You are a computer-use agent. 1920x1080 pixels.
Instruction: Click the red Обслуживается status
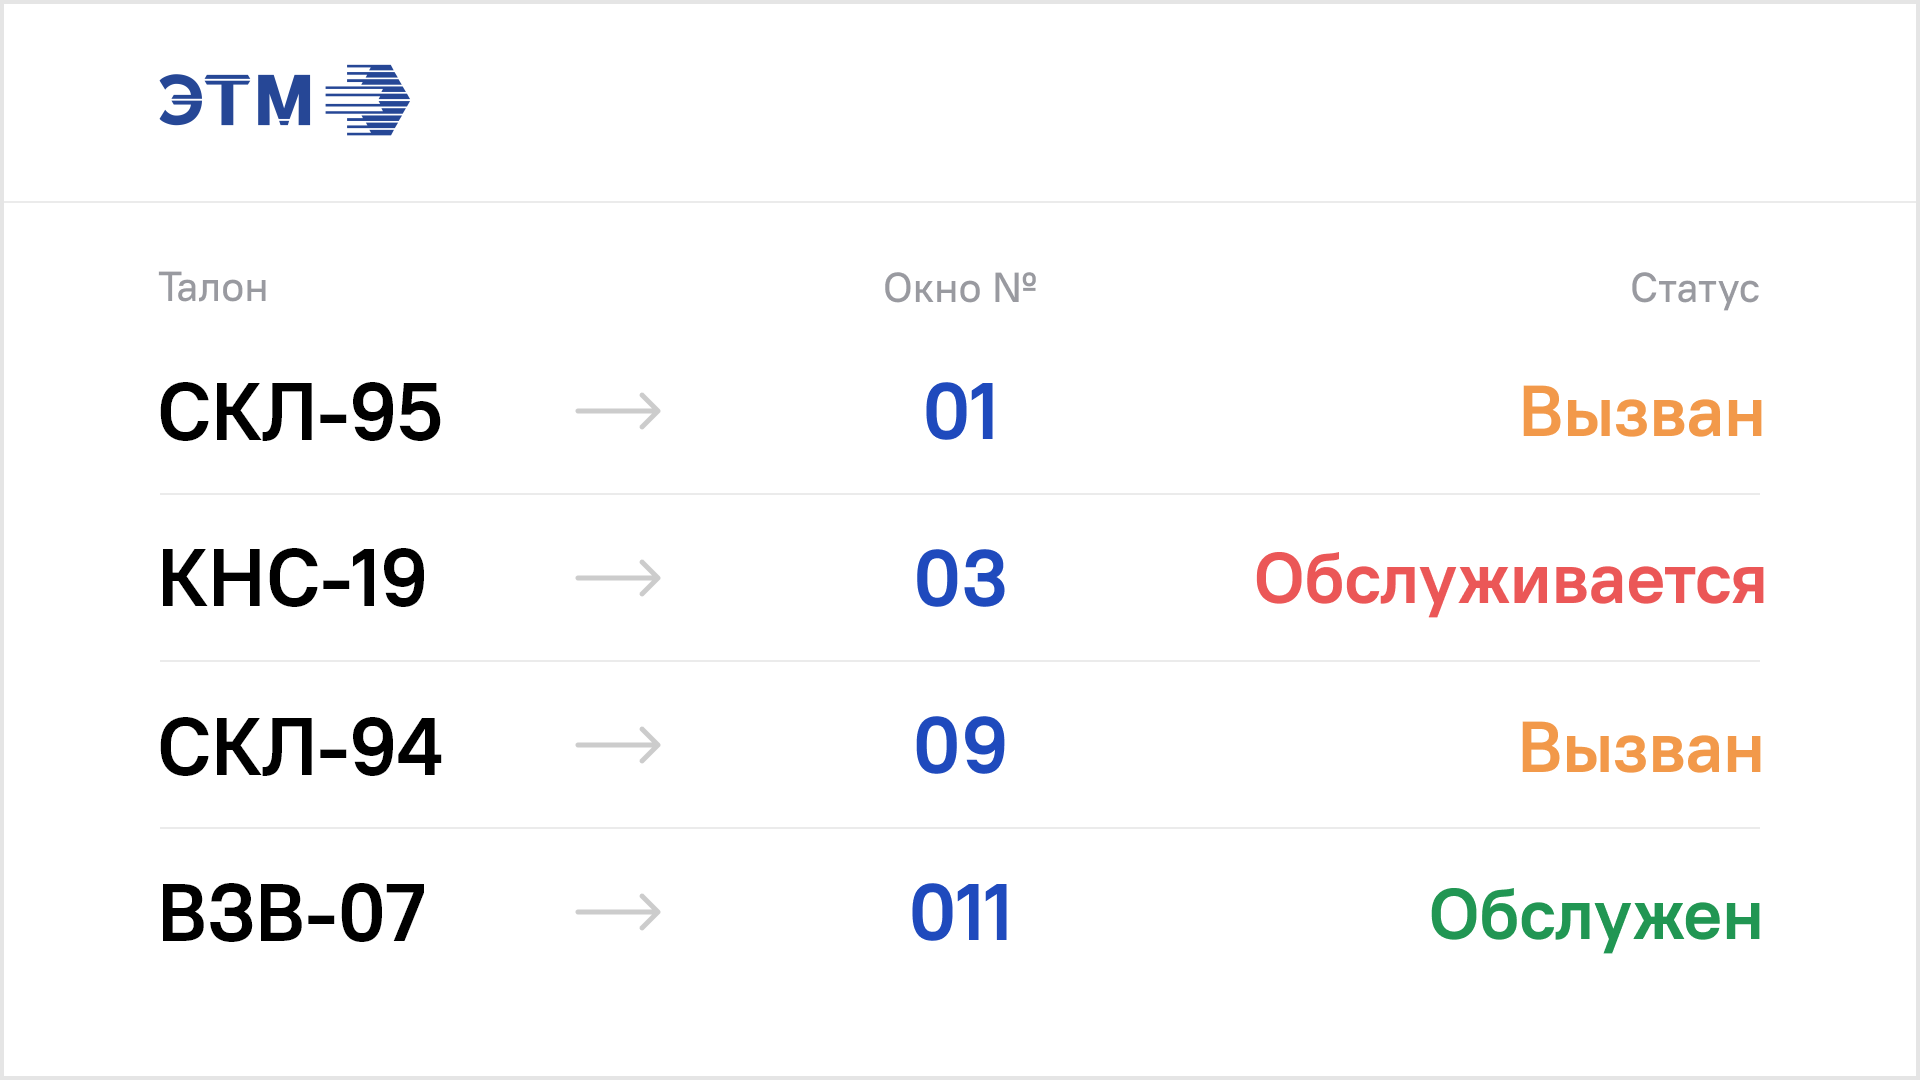[x=1509, y=582]
